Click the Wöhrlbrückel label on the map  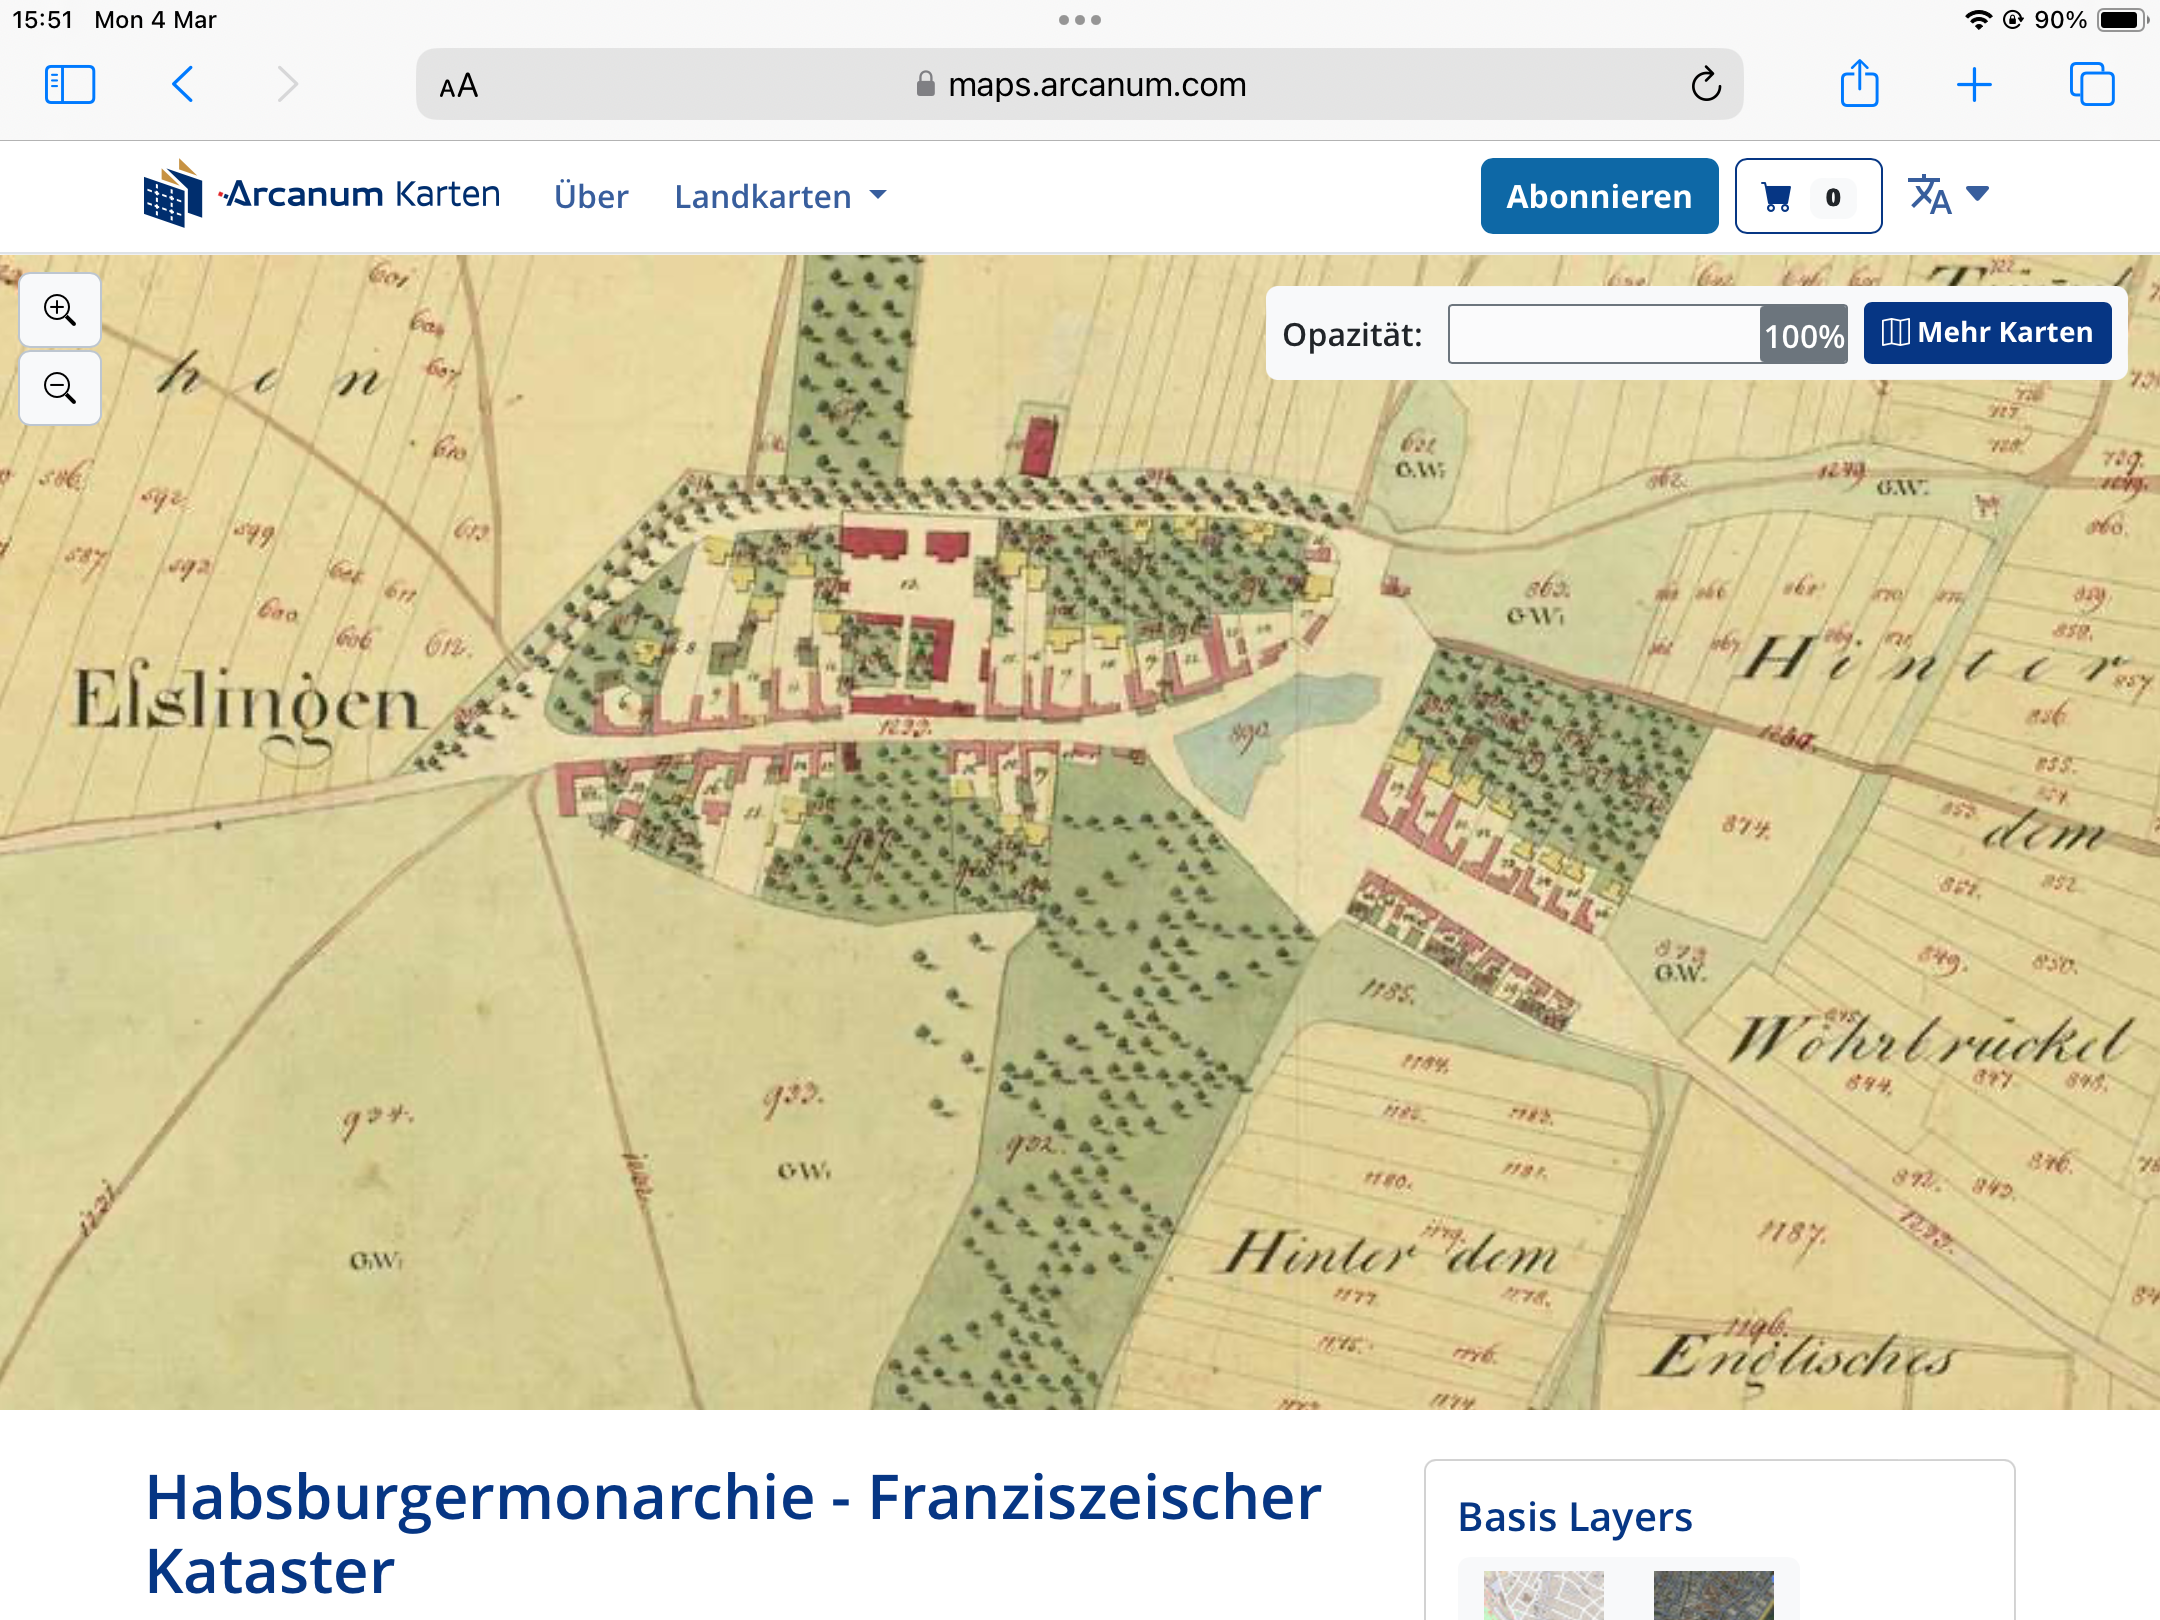click(x=1930, y=1042)
